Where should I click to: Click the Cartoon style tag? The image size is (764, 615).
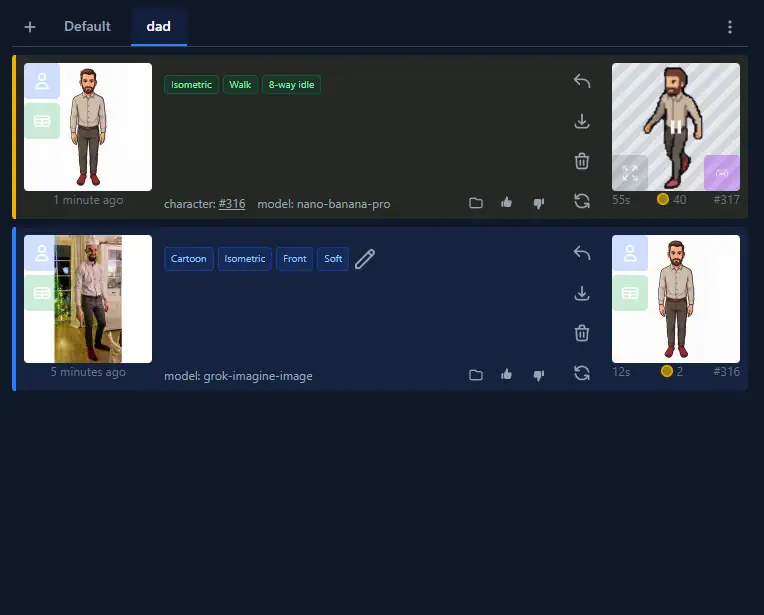tap(188, 259)
